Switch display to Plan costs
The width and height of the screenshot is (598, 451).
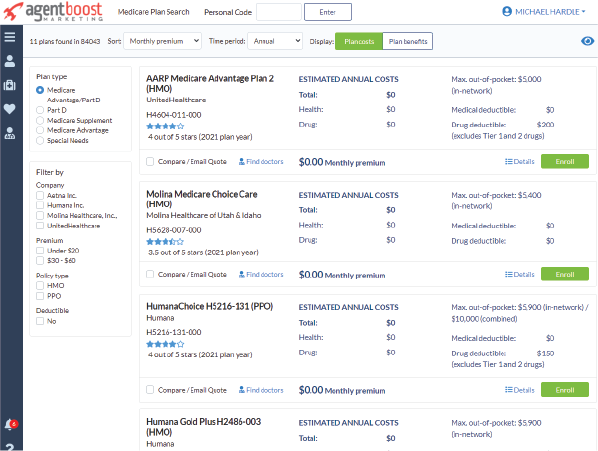(359, 41)
